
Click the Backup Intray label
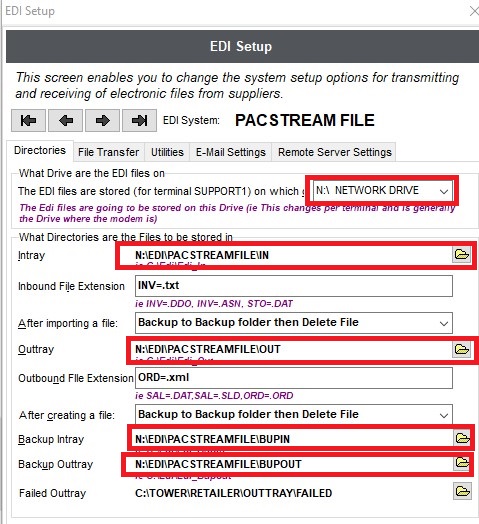[x=51, y=439]
